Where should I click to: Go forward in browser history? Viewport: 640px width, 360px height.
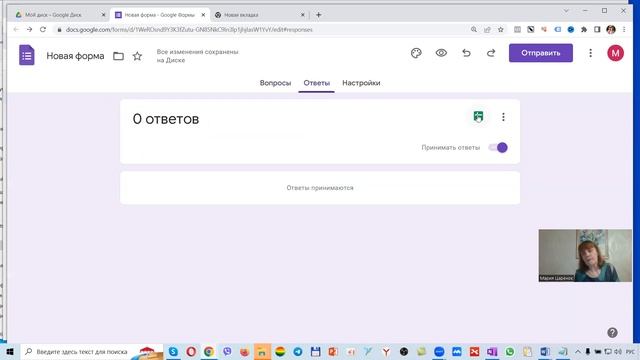tap(29, 29)
